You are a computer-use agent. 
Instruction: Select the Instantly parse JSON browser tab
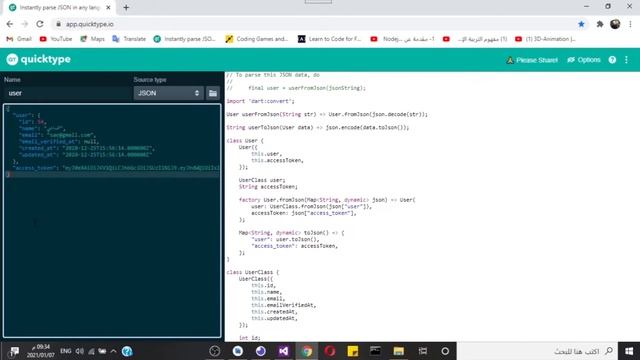click(60, 7)
